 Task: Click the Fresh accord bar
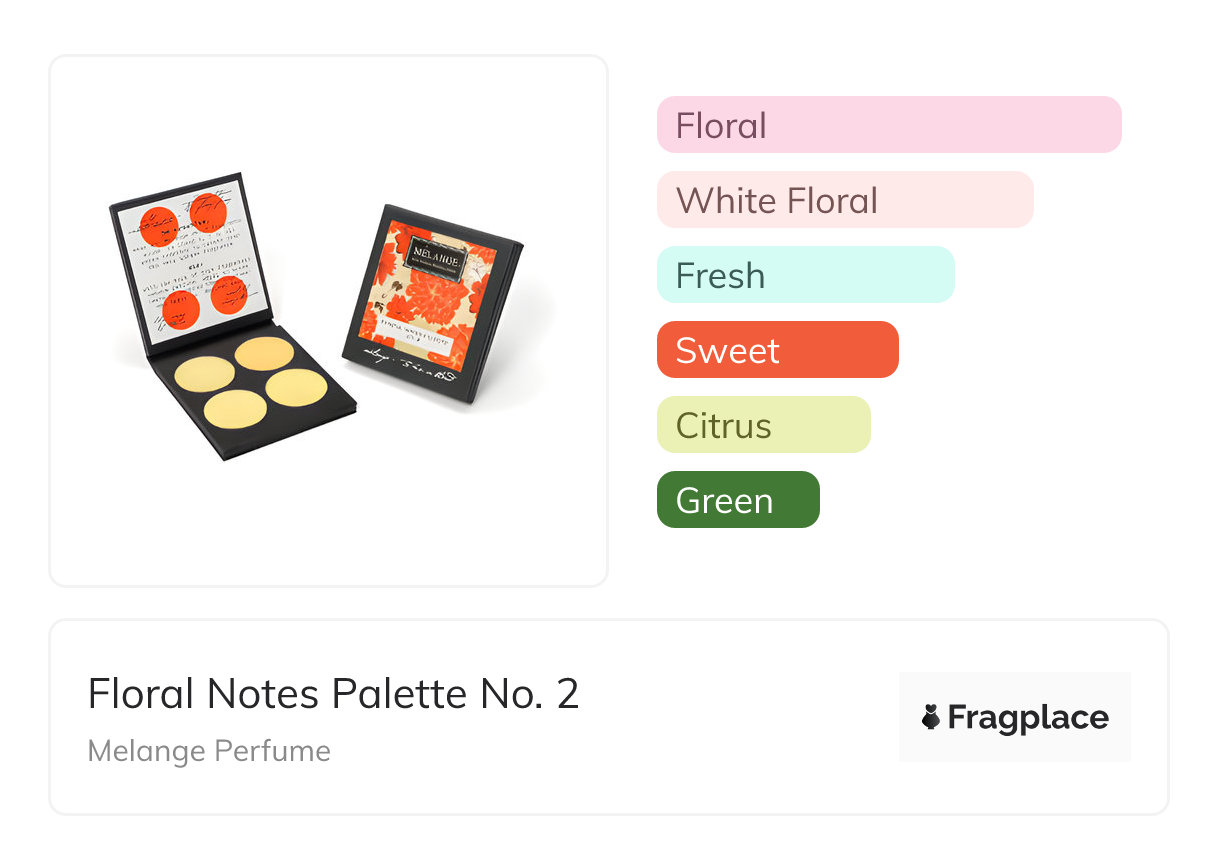coord(805,275)
